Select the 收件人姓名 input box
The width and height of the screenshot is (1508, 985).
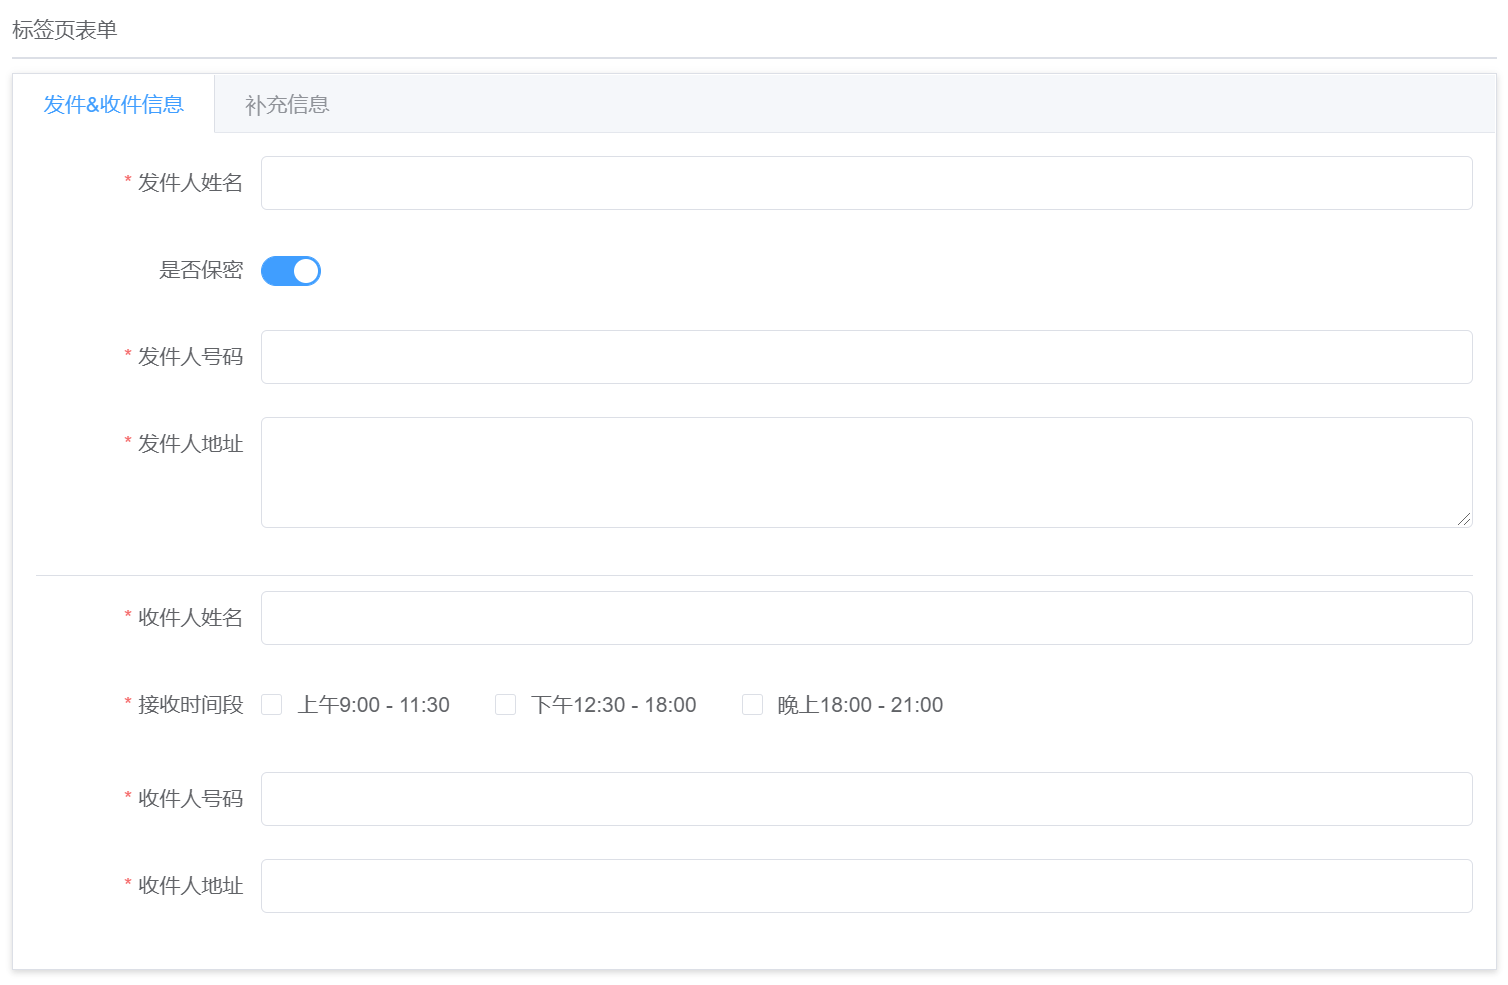point(866,618)
